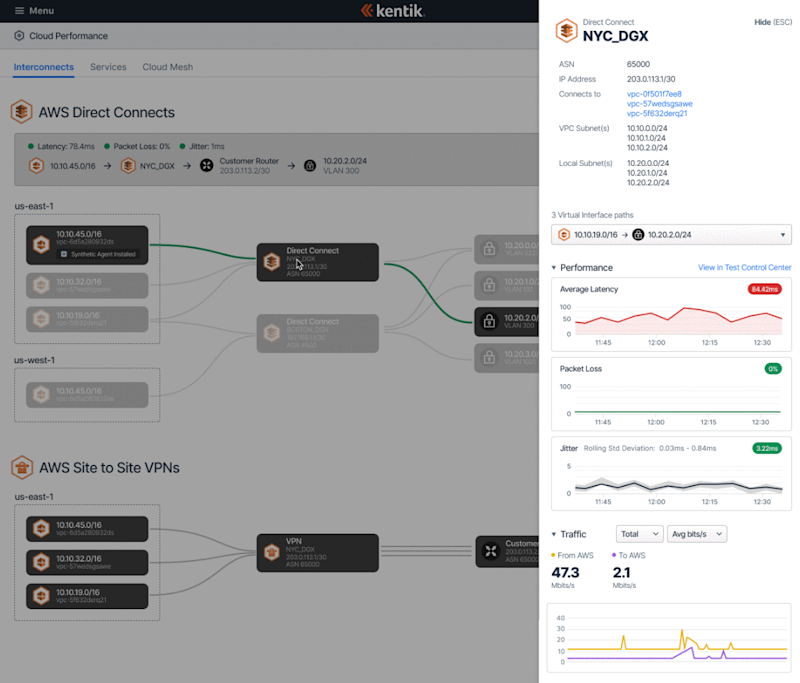Click the Packet Loss: 0% summary text
Screen dimensions: 800x683
click(142, 146)
